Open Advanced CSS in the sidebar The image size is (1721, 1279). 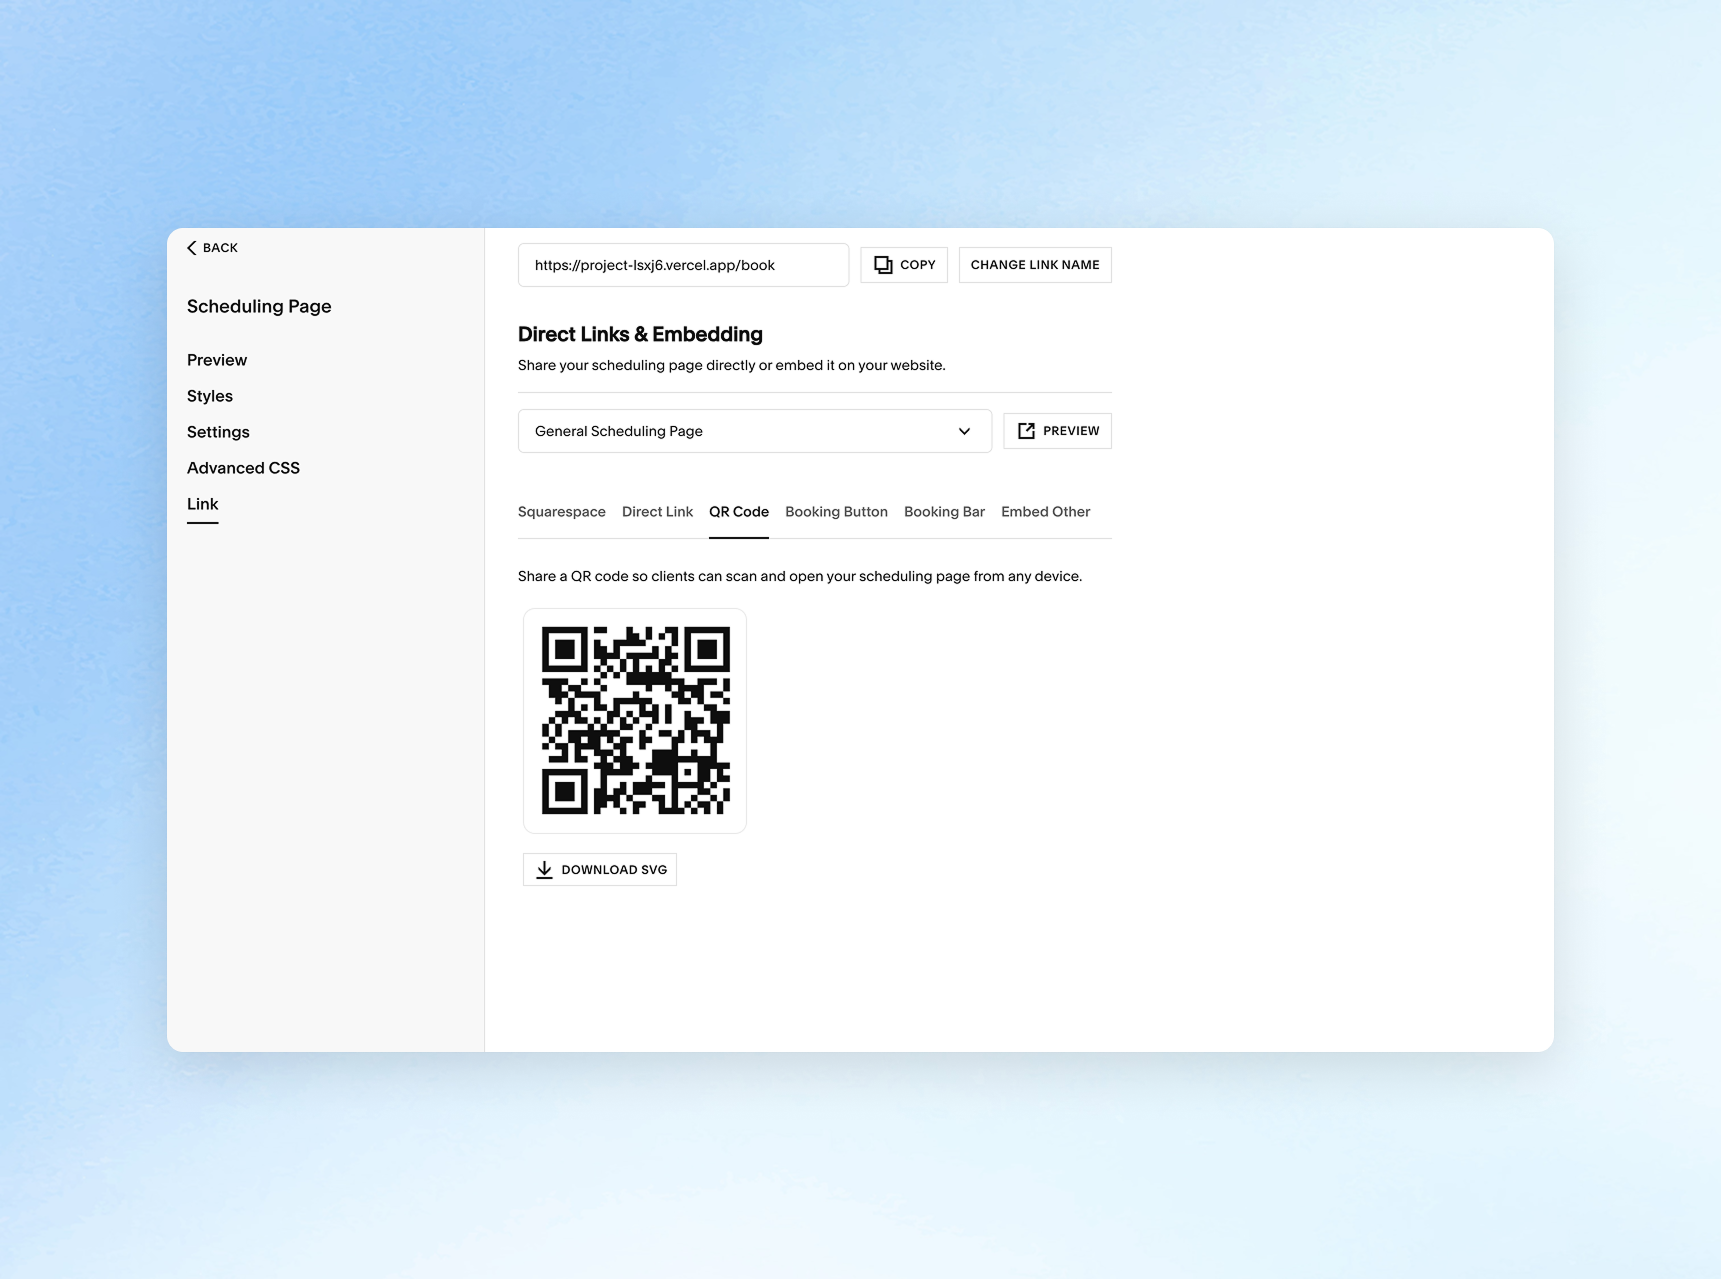coord(243,468)
